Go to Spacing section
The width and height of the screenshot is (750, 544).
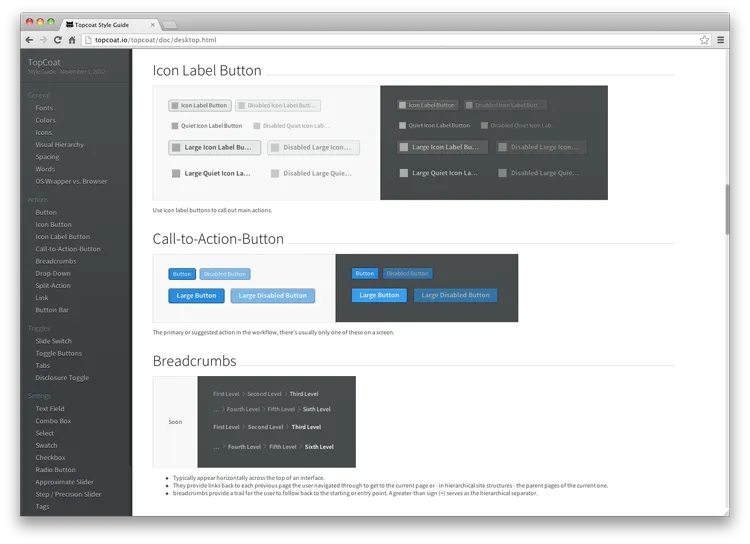tap(47, 157)
